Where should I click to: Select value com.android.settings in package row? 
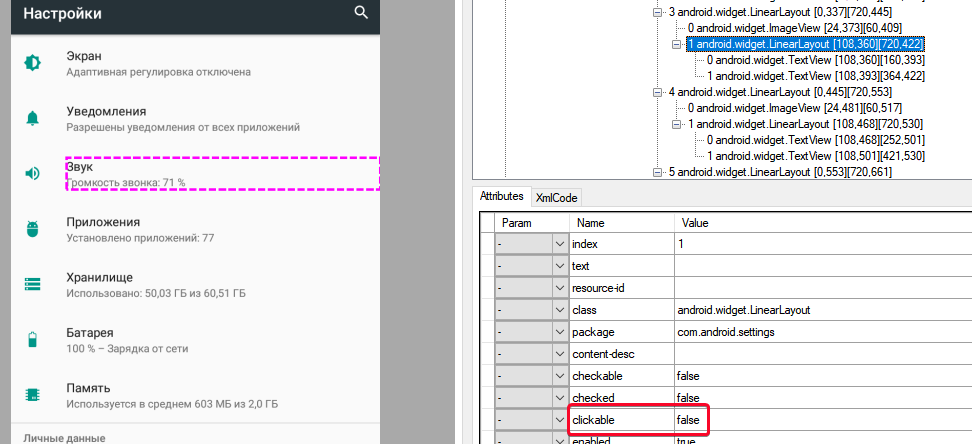coord(823,332)
